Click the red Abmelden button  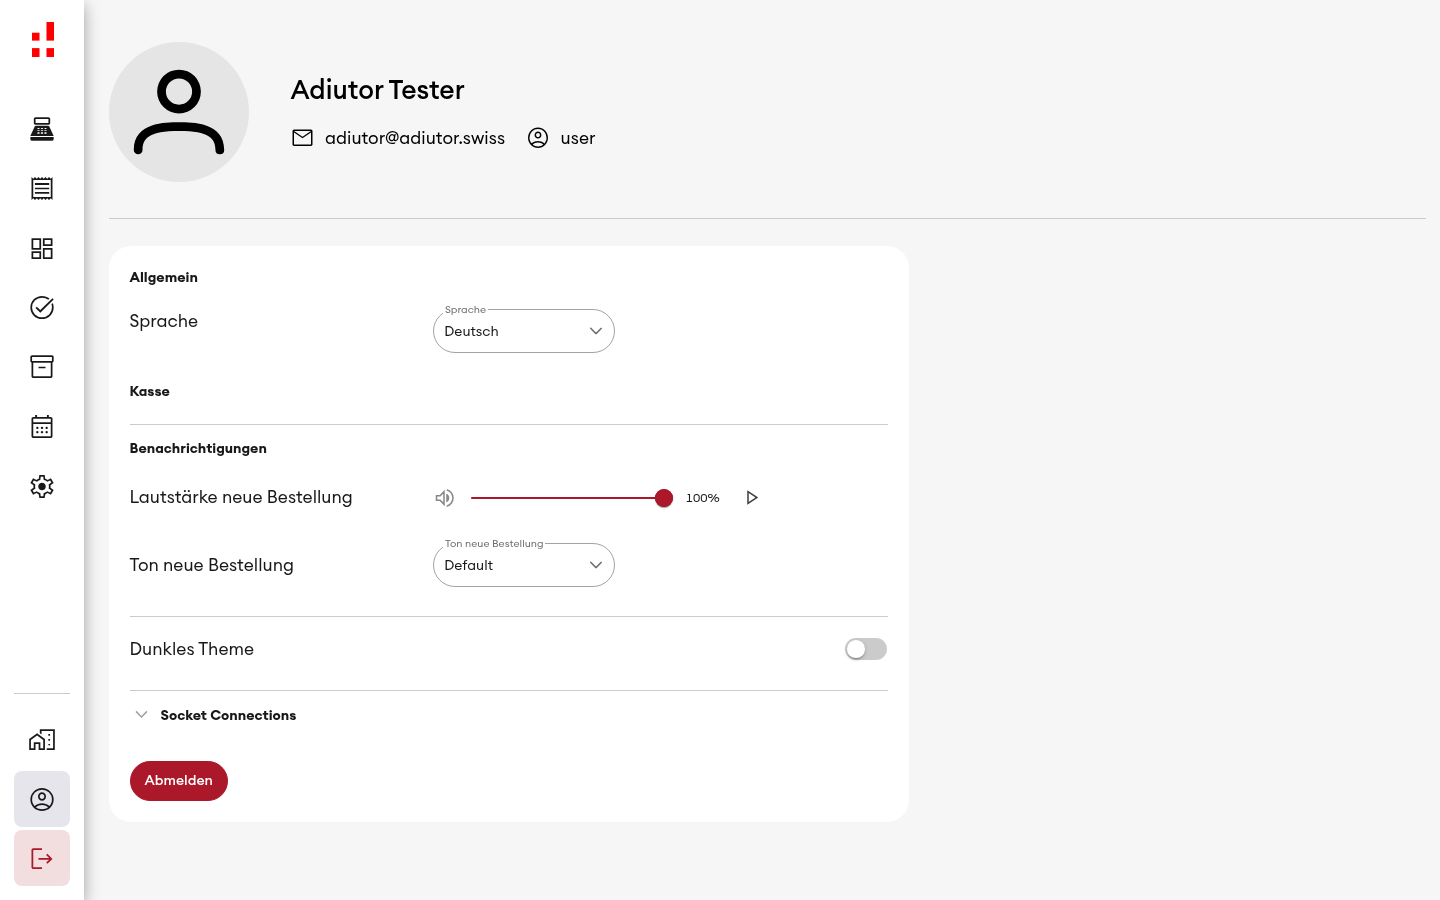179,781
